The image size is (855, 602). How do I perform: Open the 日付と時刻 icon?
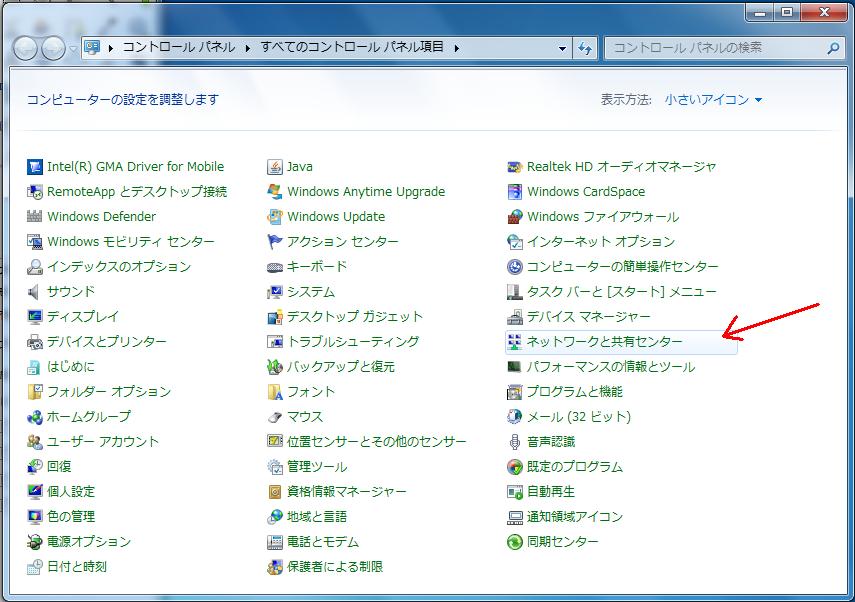(x=35, y=567)
